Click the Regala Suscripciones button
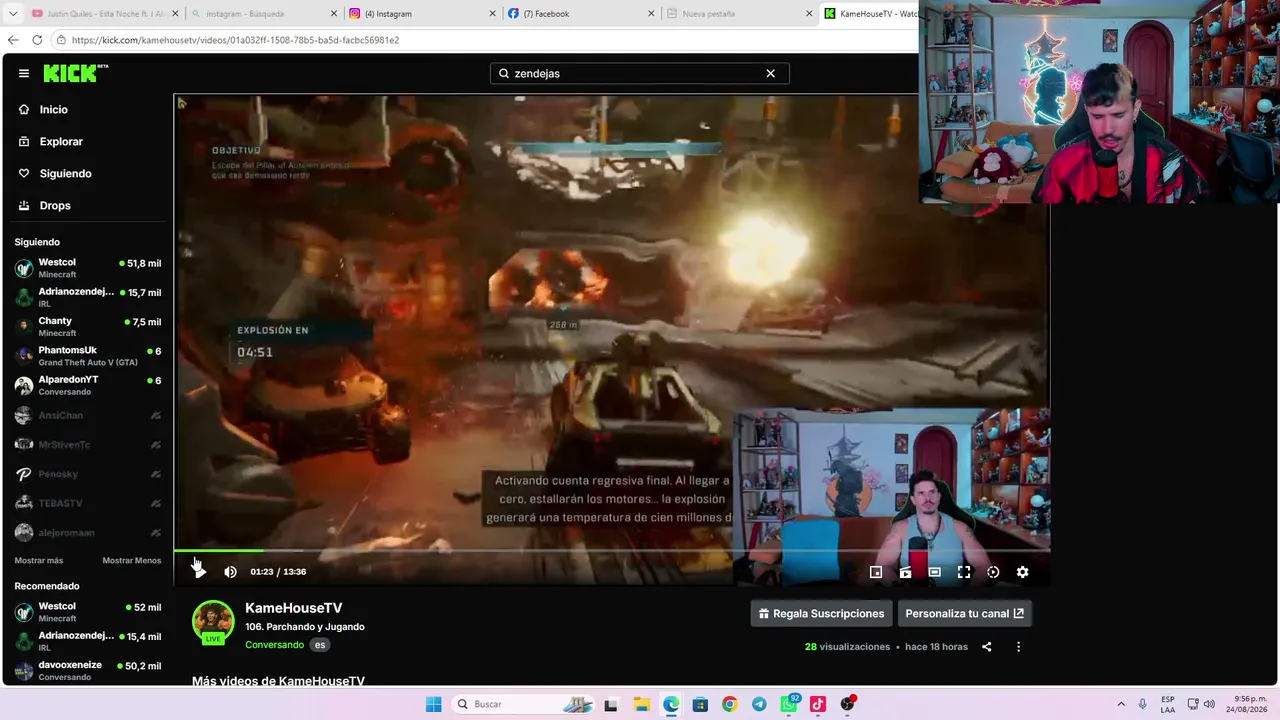The width and height of the screenshot is (1280, 720). pos(821,614)
